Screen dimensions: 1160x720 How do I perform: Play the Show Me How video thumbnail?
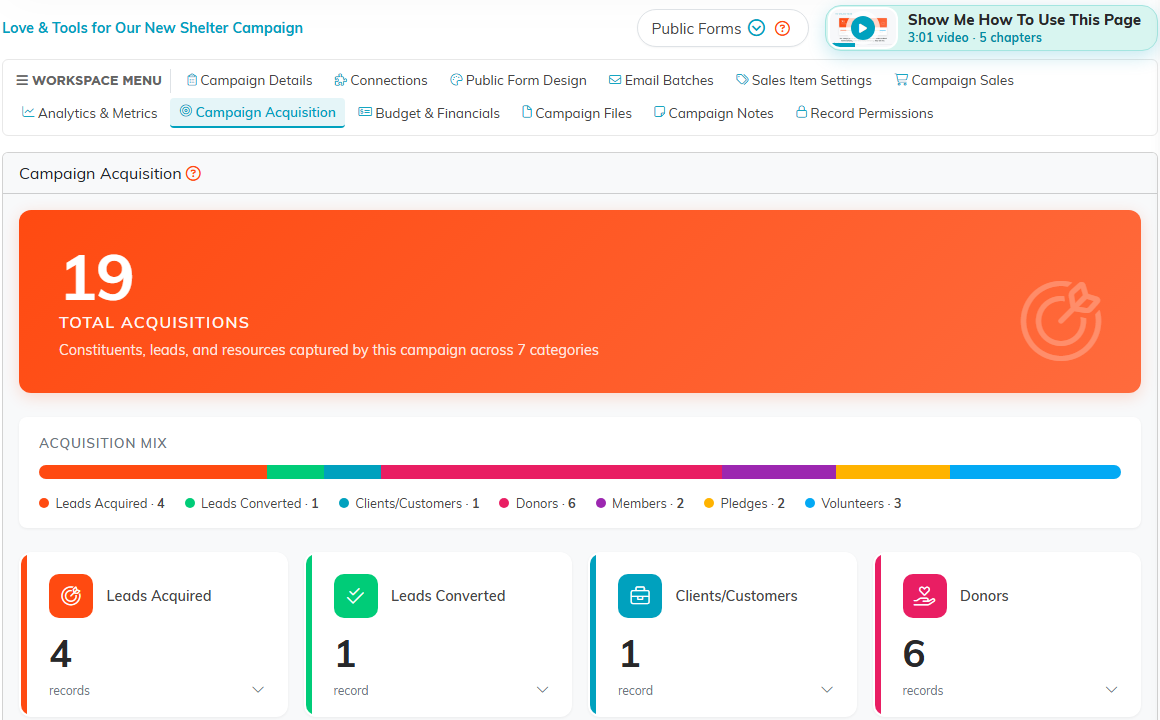[x=862, y=29]
